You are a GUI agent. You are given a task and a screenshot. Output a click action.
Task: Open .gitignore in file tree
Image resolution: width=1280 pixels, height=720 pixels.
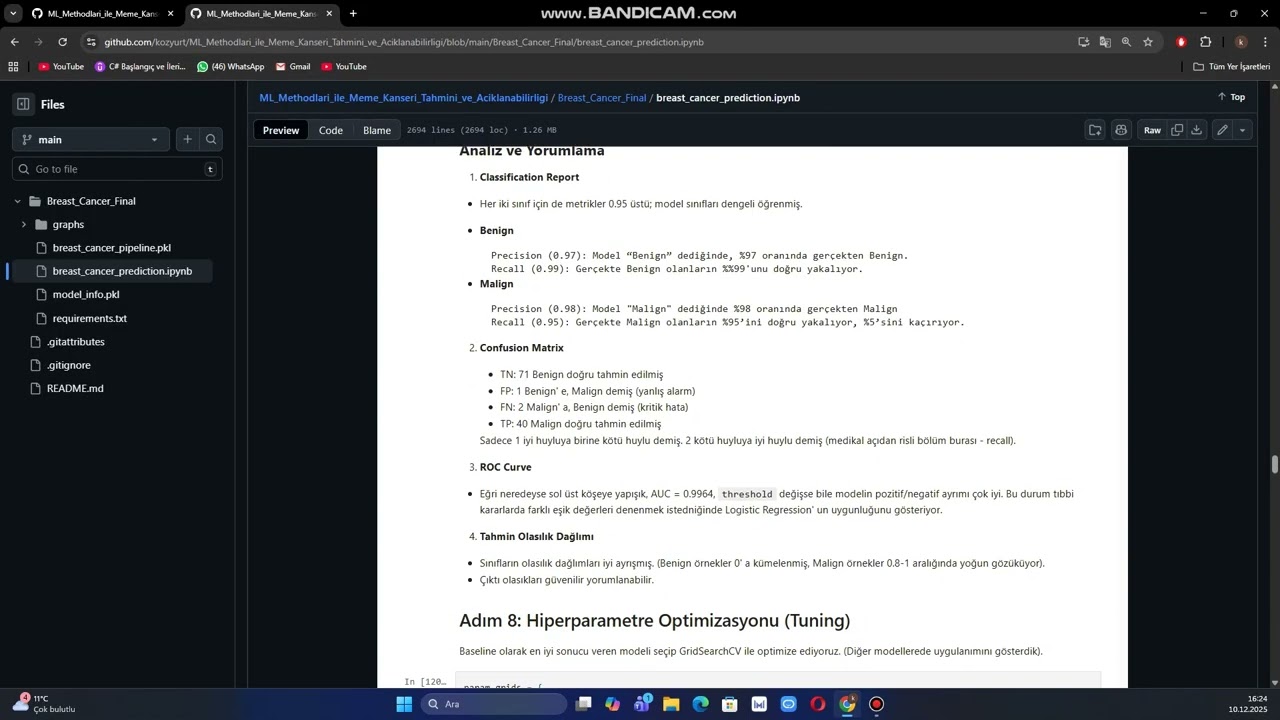tap(69, 365)
